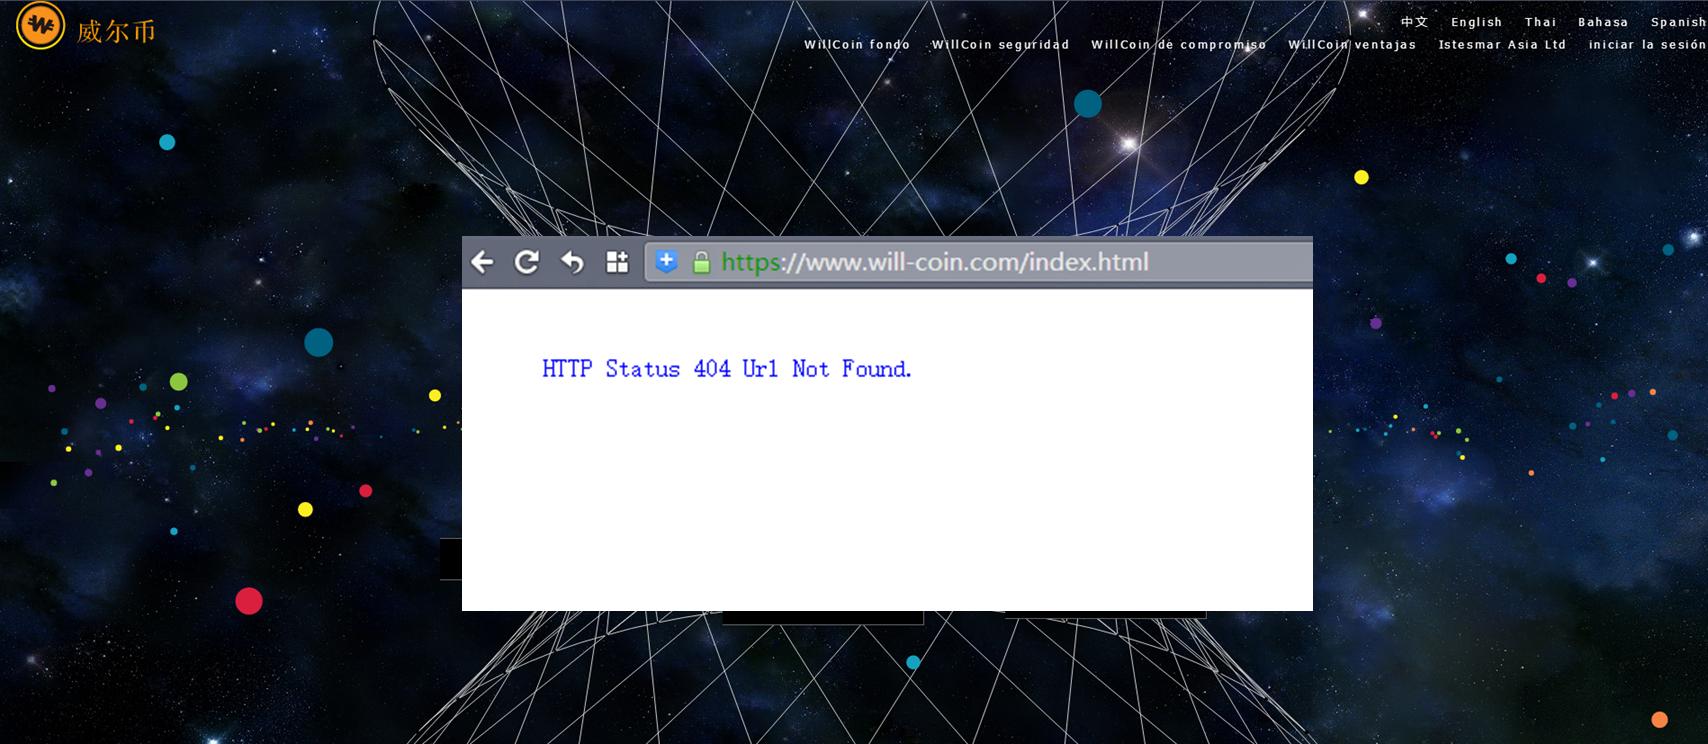Visit the WillCoin ventajas page
Screen dimensions: 1708x744
(1351, 45)
